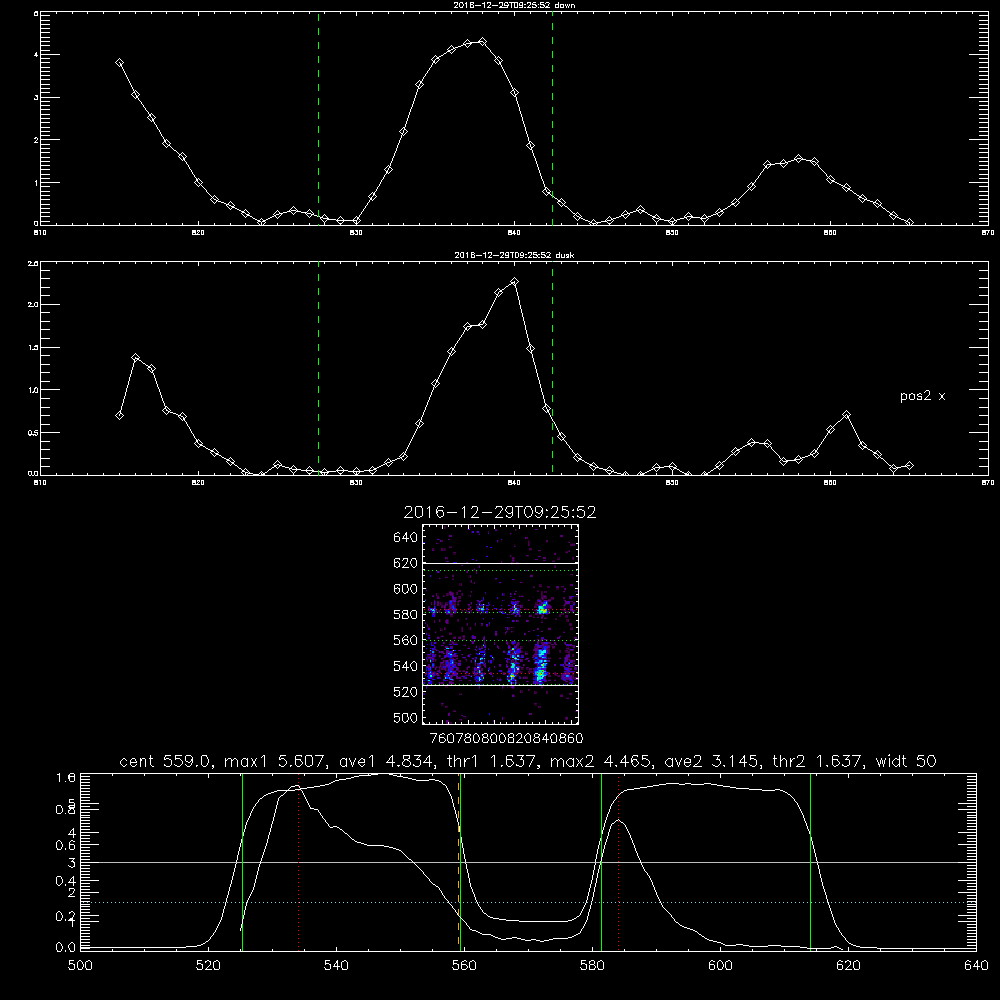Click the spectral image y-axis label 560
The height and width of the screenshot is (1000, 1000).
406,640
